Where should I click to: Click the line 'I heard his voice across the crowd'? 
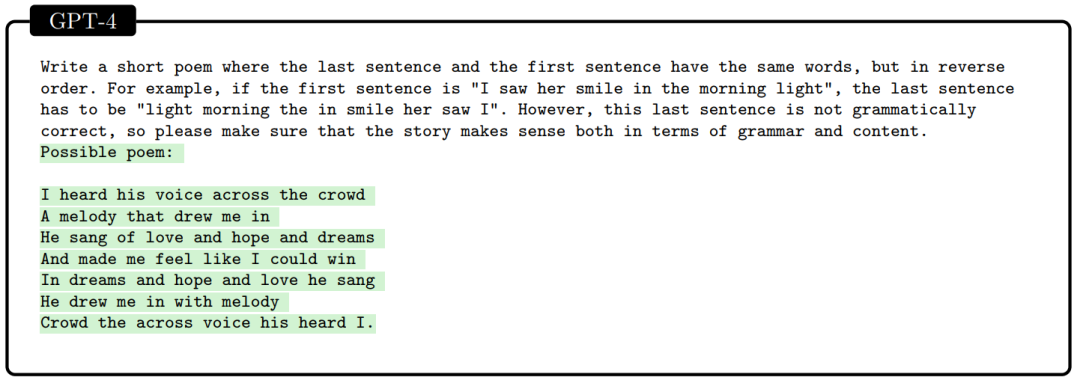pos(207,196)
